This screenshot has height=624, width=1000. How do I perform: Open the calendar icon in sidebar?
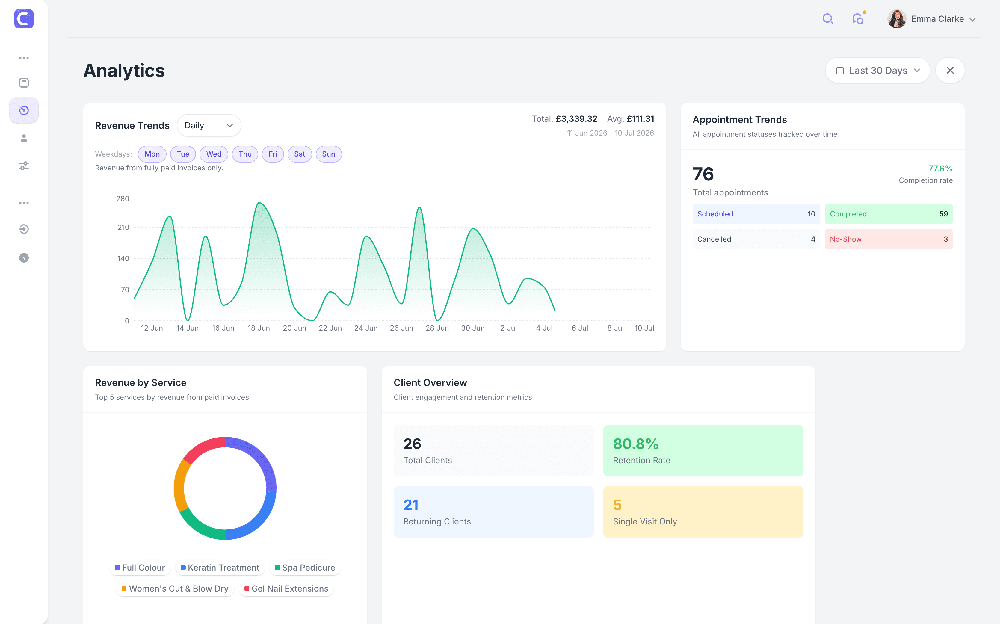24,83
